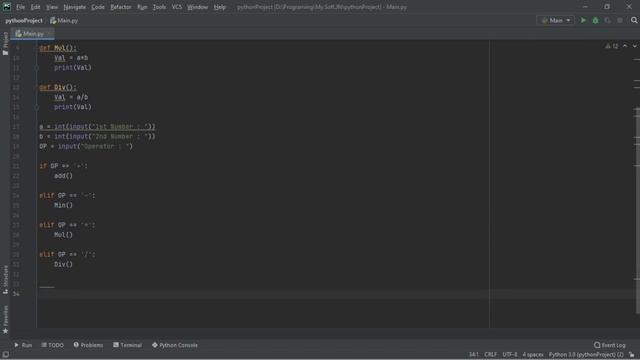Start debugging with the green bug icon
The width and height of the screenshot is (640, 360).
coord(596,20)
